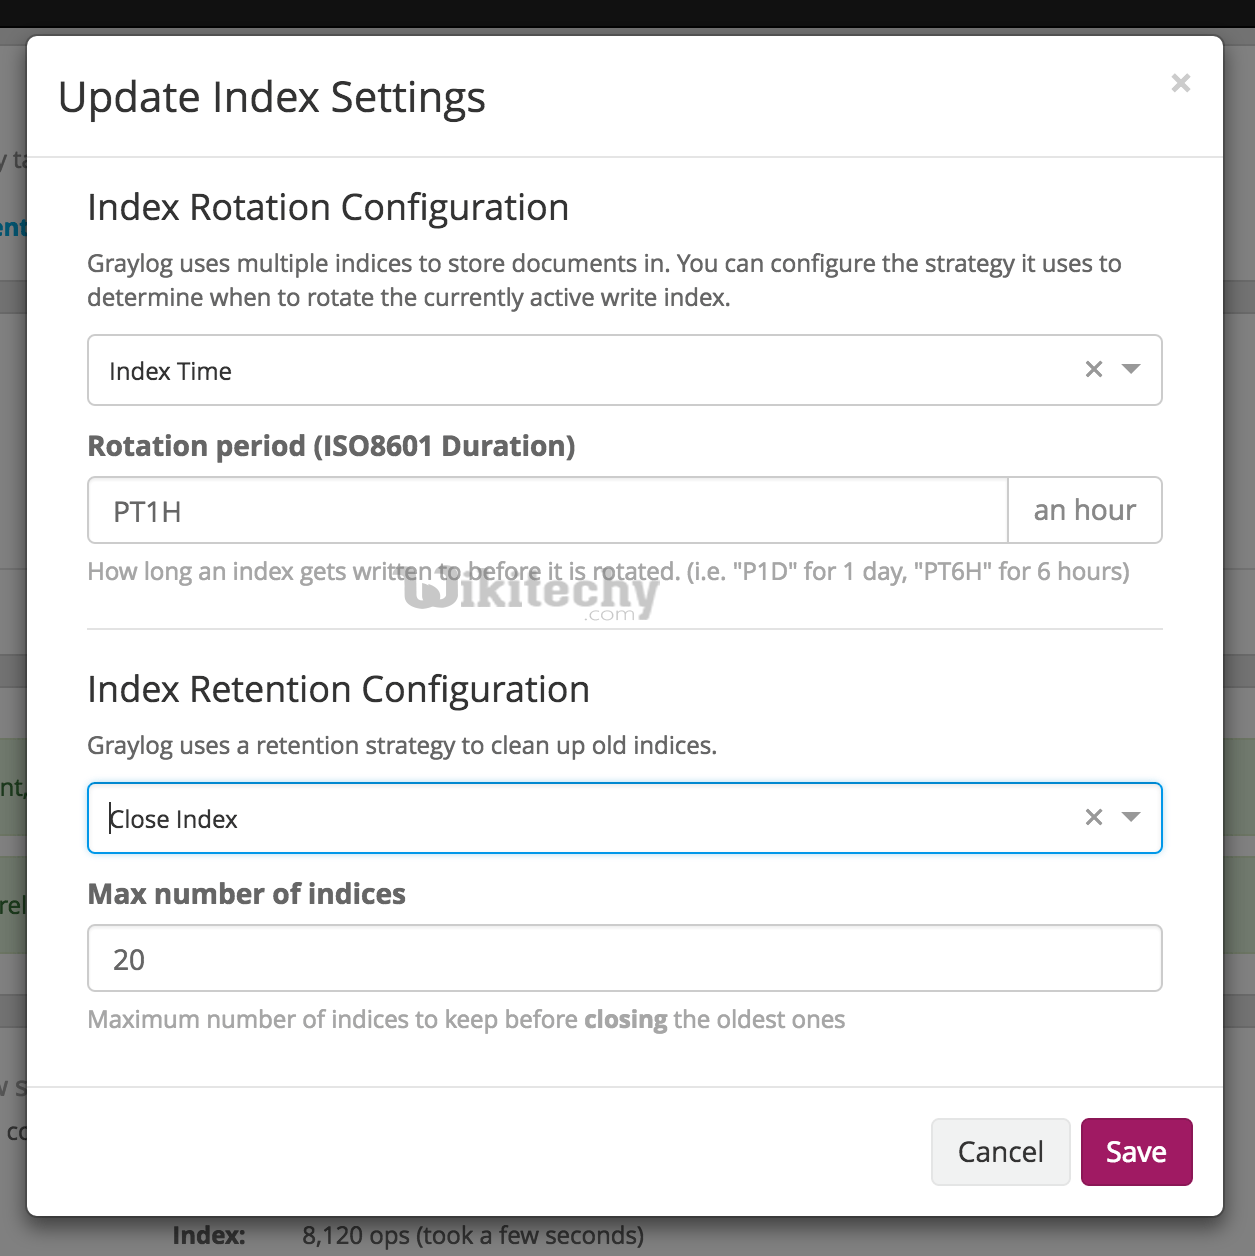1255x1256 pixels.
Task: Click the Close Index selected value text
Action: 174,818
